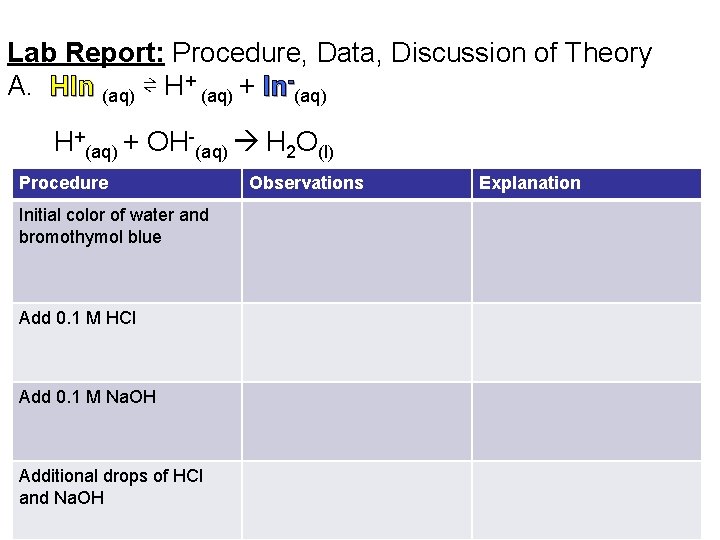Click the Observations cell for the NaOH row

356,421
